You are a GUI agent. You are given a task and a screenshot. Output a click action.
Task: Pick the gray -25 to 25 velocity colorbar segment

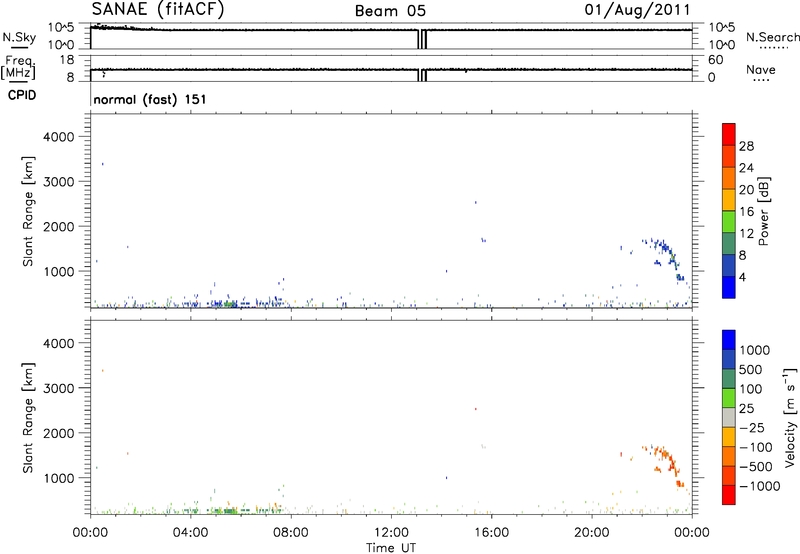pyautogui.click(x=729, y=417)
